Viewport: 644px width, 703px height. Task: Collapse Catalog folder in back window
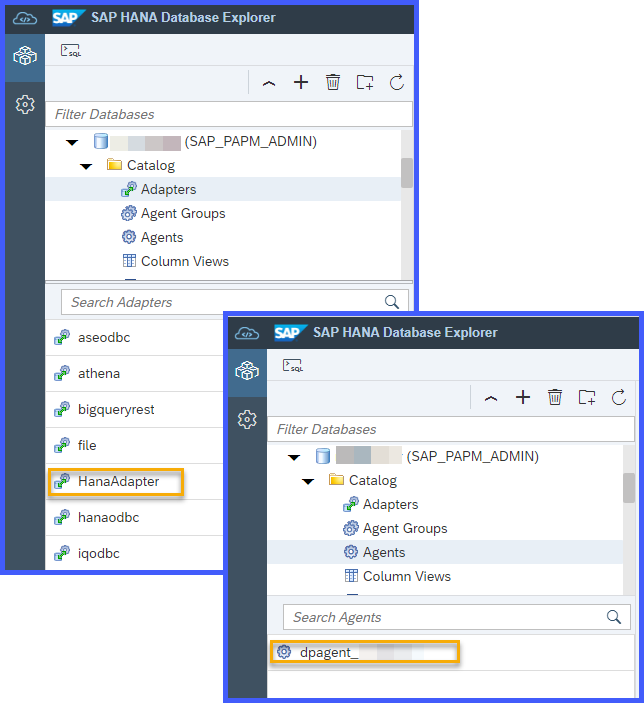(x=86, y=167)
